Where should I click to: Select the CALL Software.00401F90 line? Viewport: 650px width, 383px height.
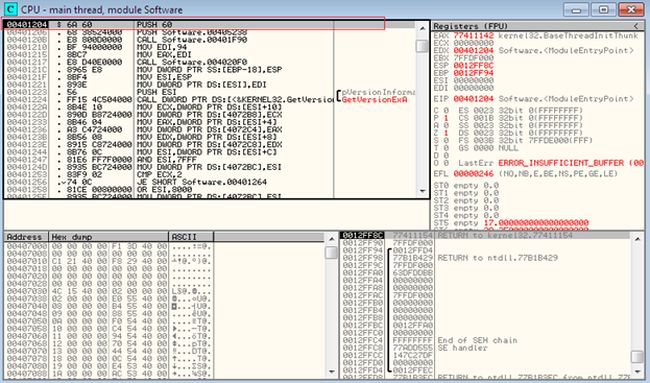(192, 40)
